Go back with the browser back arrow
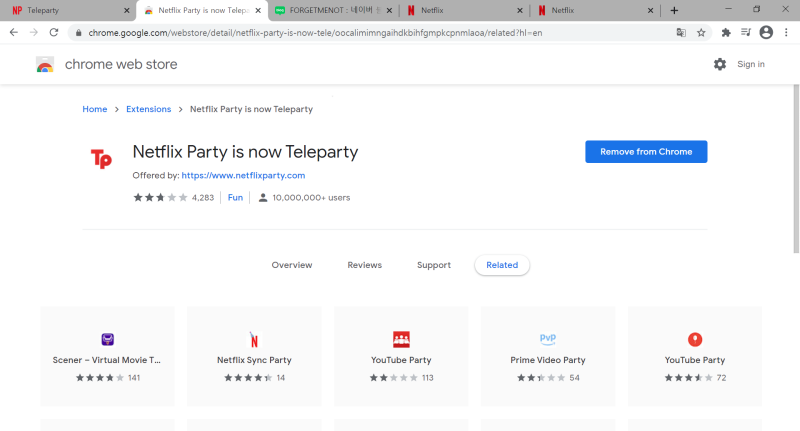This screenshot has width=800, height=431. pos(14,32)
